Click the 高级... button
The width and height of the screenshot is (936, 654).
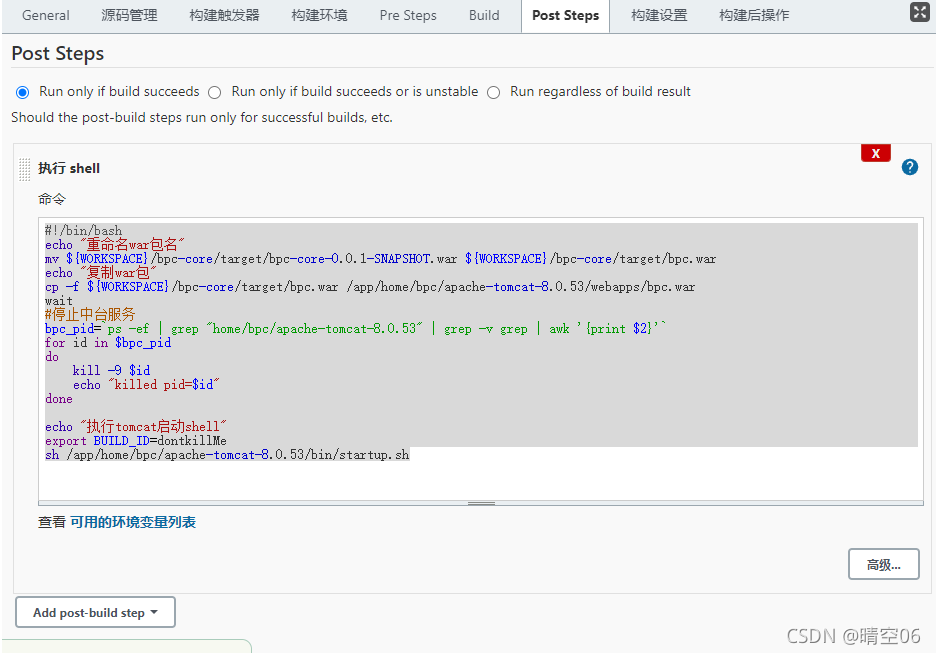(883, 564)
